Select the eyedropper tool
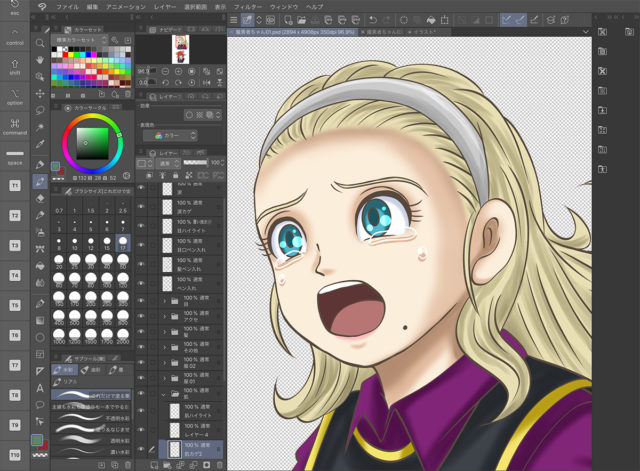The height and width of the screenshot is (471, 640). 40,144
